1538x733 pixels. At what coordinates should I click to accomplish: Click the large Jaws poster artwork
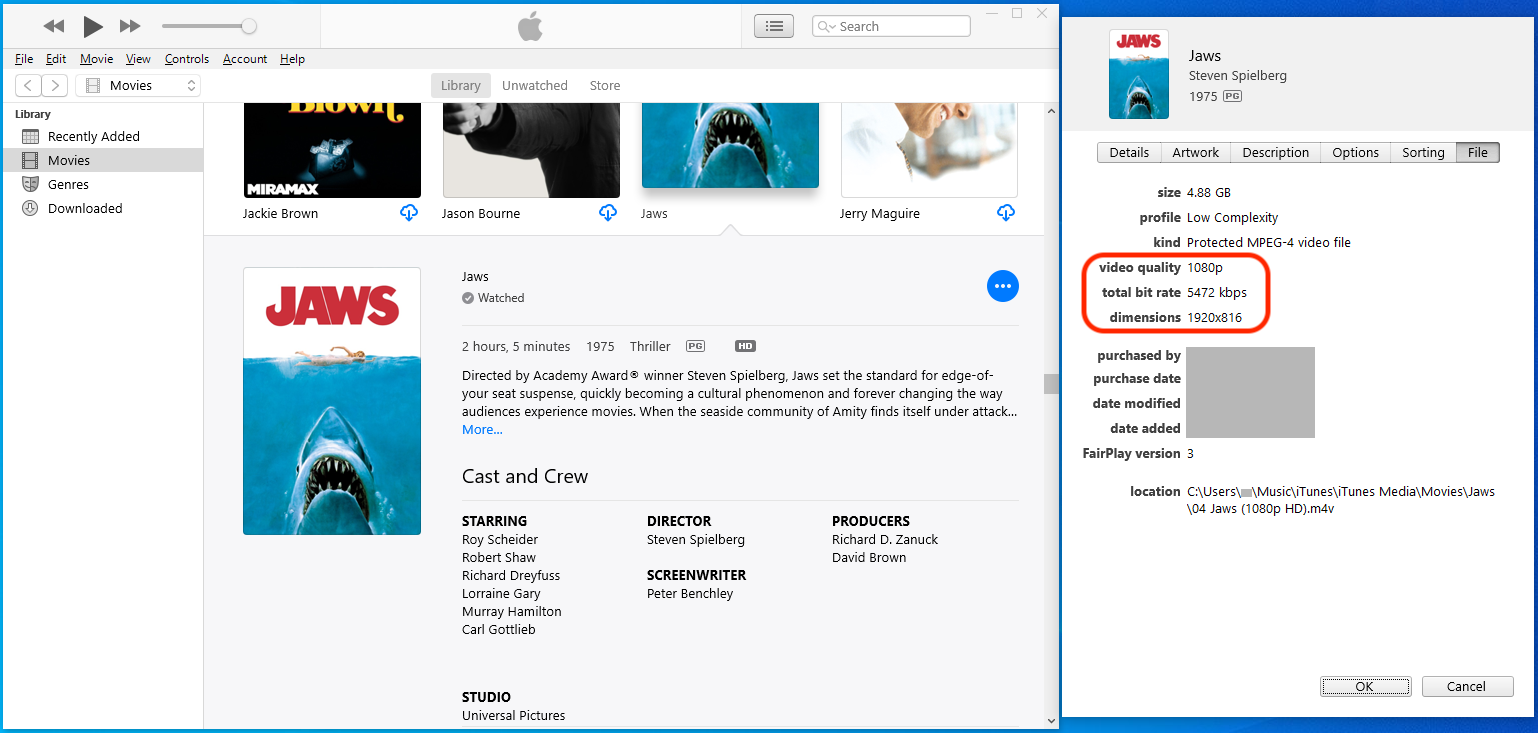[x=332, y=401]
